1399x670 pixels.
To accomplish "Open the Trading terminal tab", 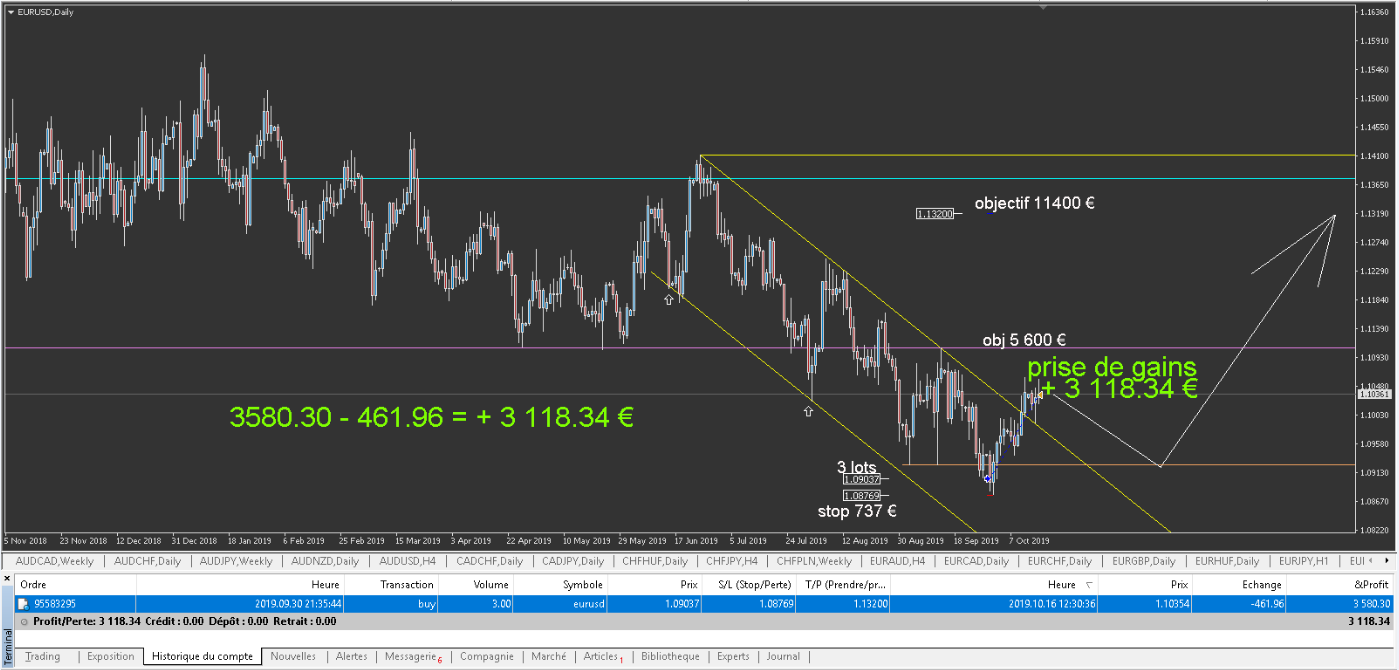I will click(x=43, y=657).
